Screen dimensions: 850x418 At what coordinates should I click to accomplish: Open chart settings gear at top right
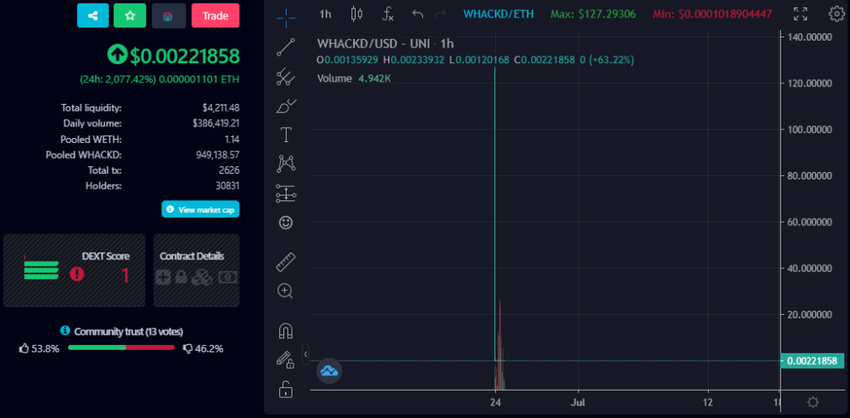(x=836, y=14)
